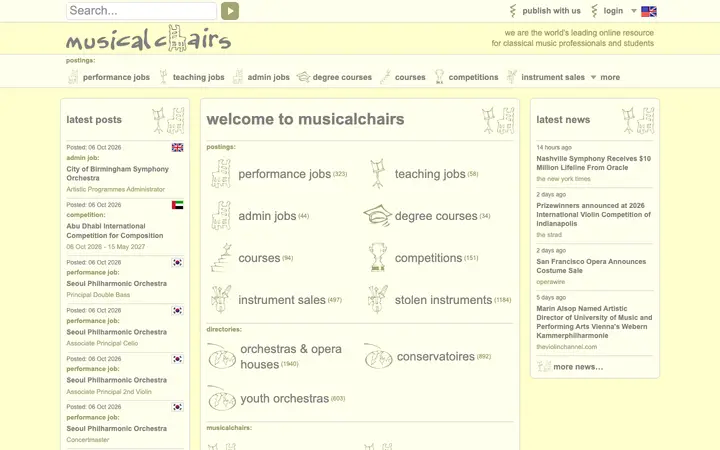Open degree courses in the top navigation
Screen dimensions: 720x450
tap(342, 77)
